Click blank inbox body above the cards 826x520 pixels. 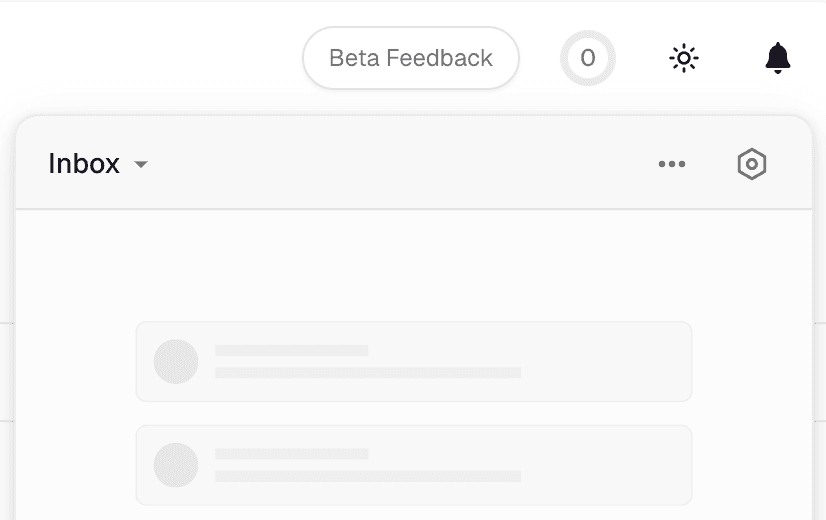pyautogui.click(x=413, y=265)
